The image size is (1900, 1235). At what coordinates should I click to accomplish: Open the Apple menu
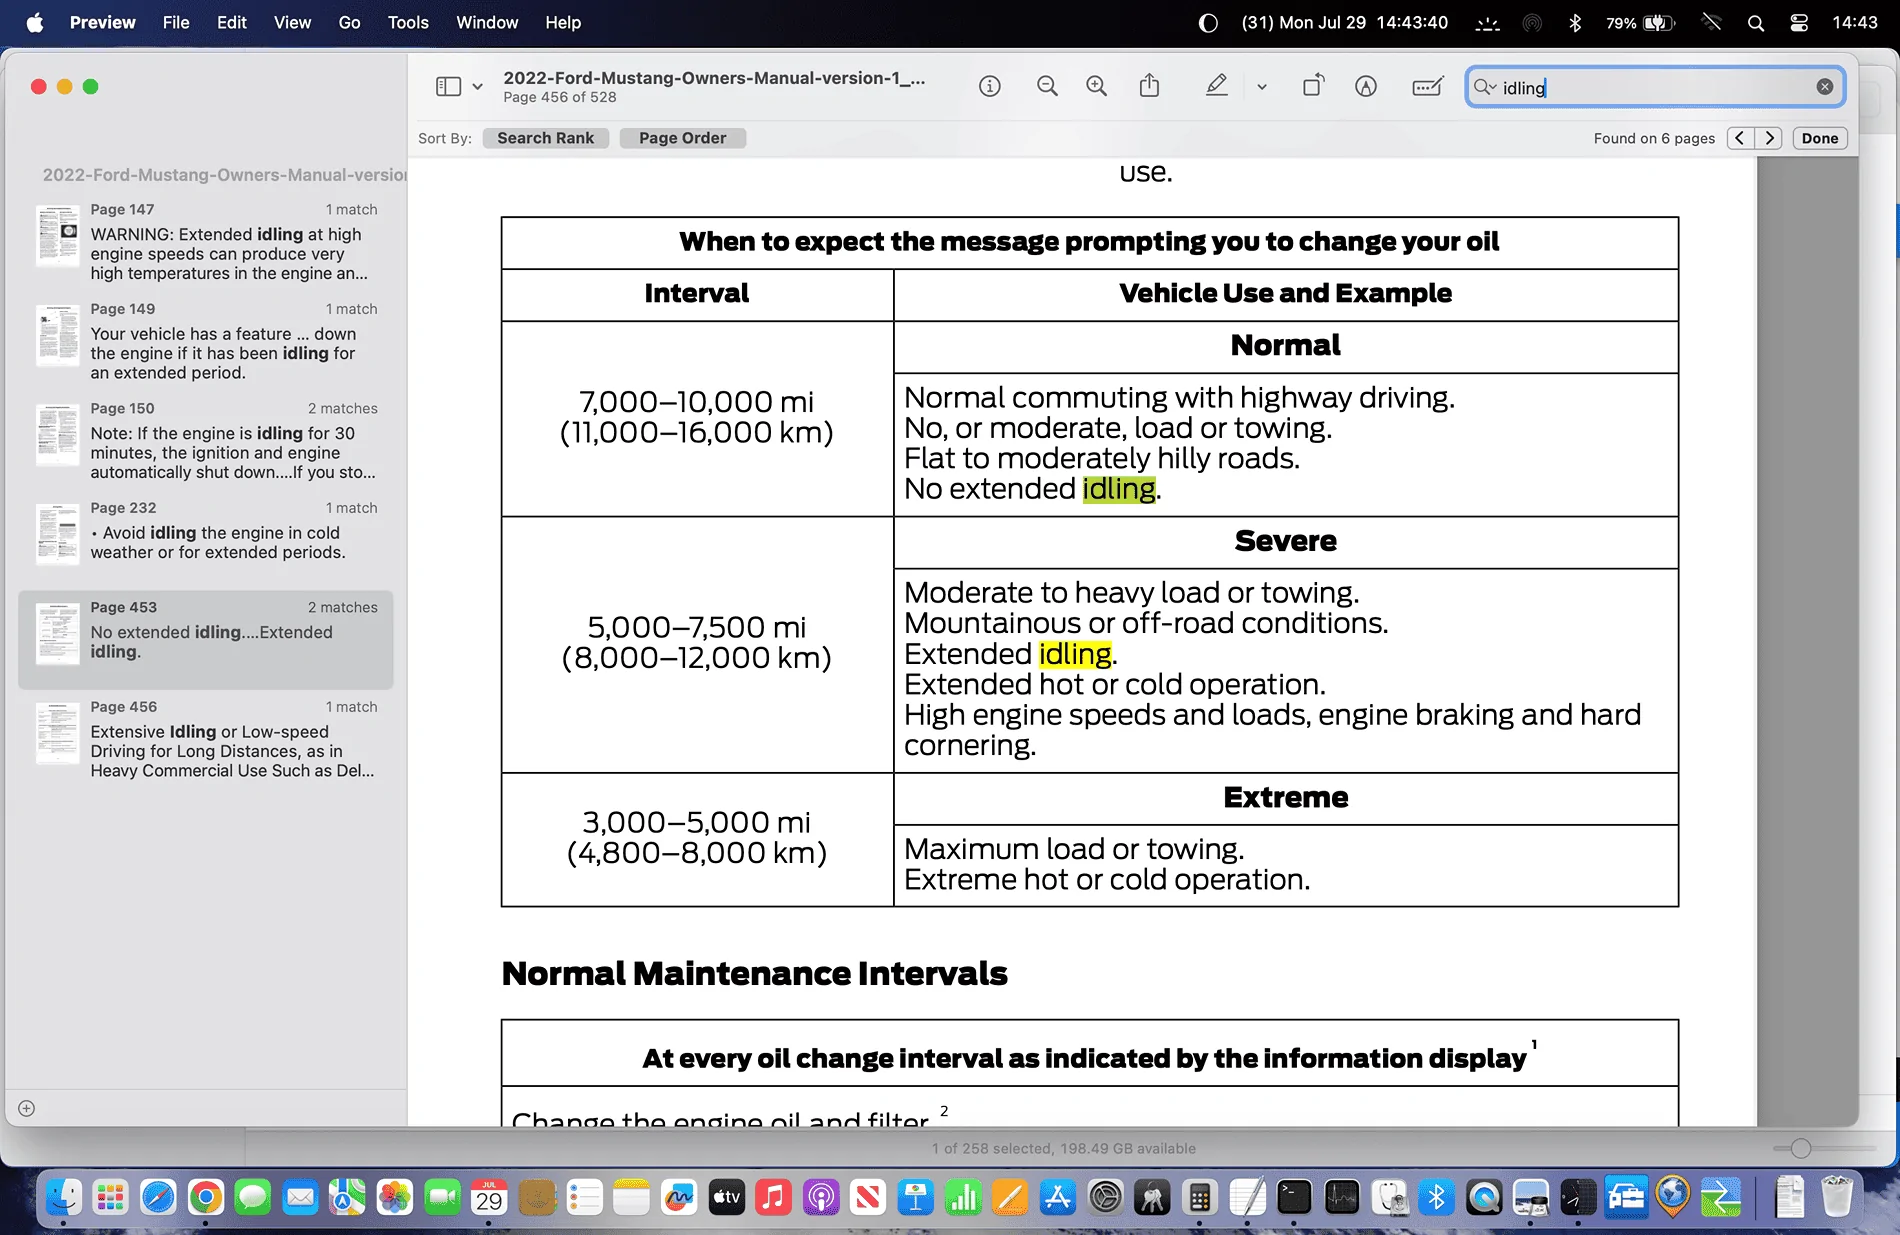(x=34, y=23)
